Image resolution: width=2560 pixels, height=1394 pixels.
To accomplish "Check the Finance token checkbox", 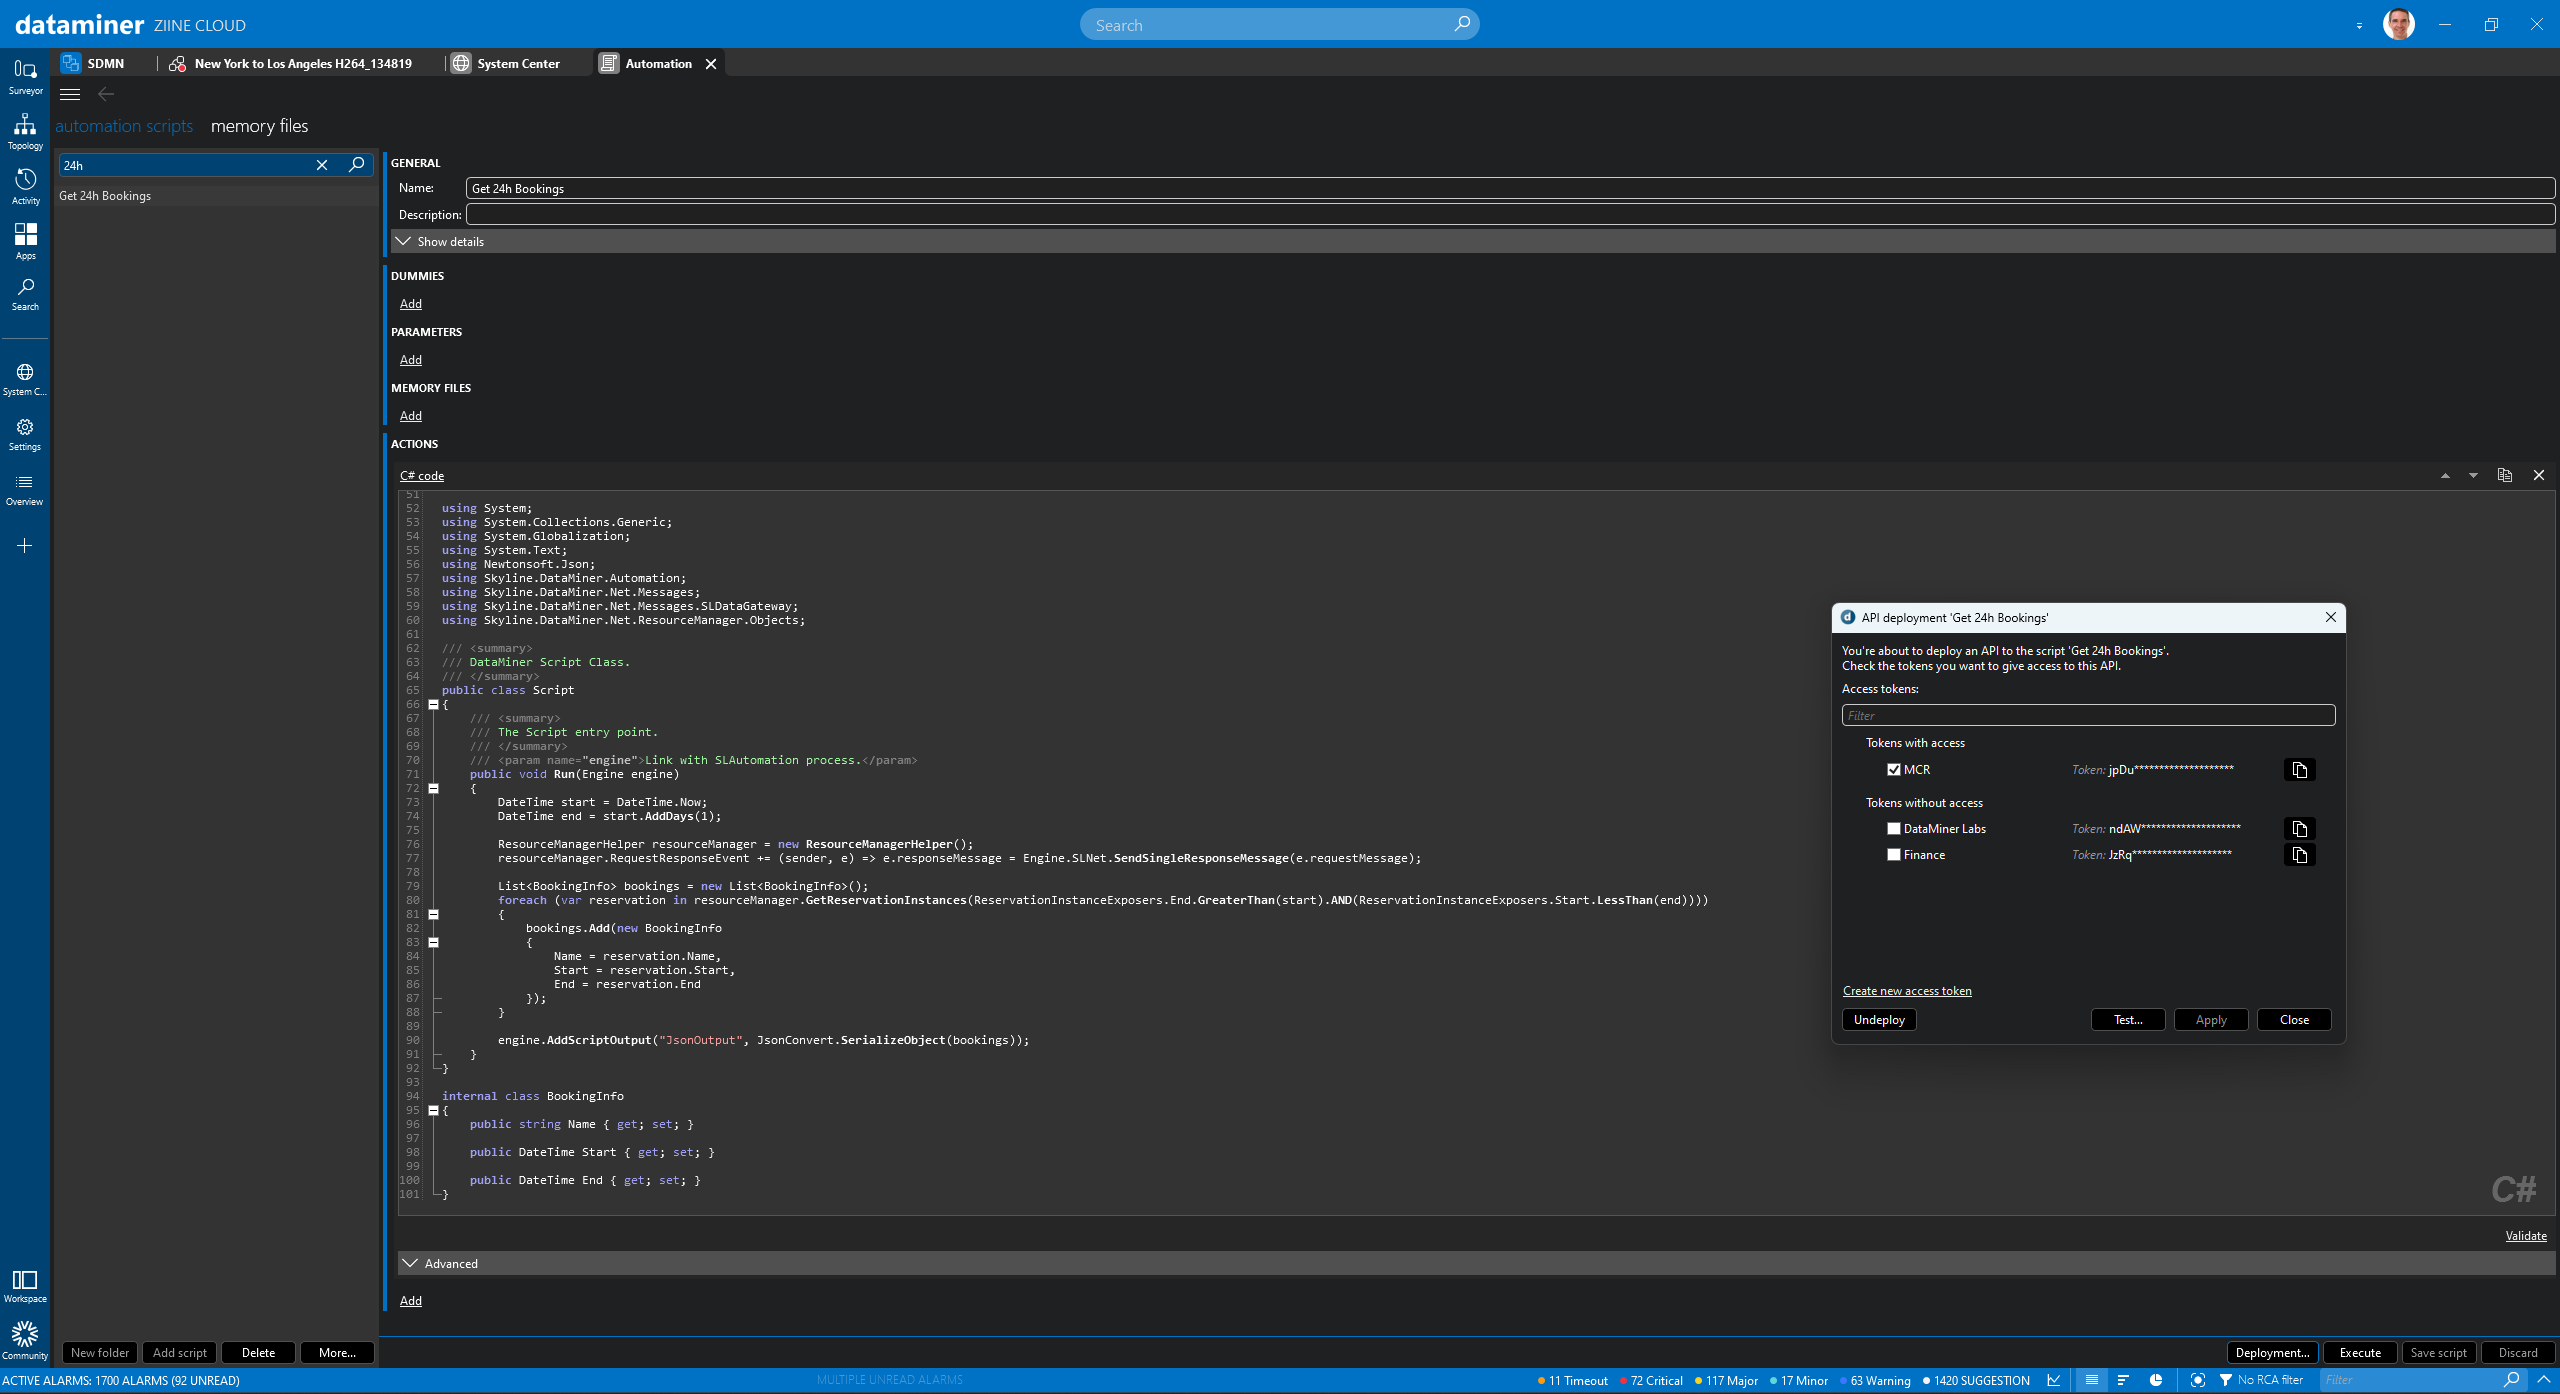I will (1894, 855).
